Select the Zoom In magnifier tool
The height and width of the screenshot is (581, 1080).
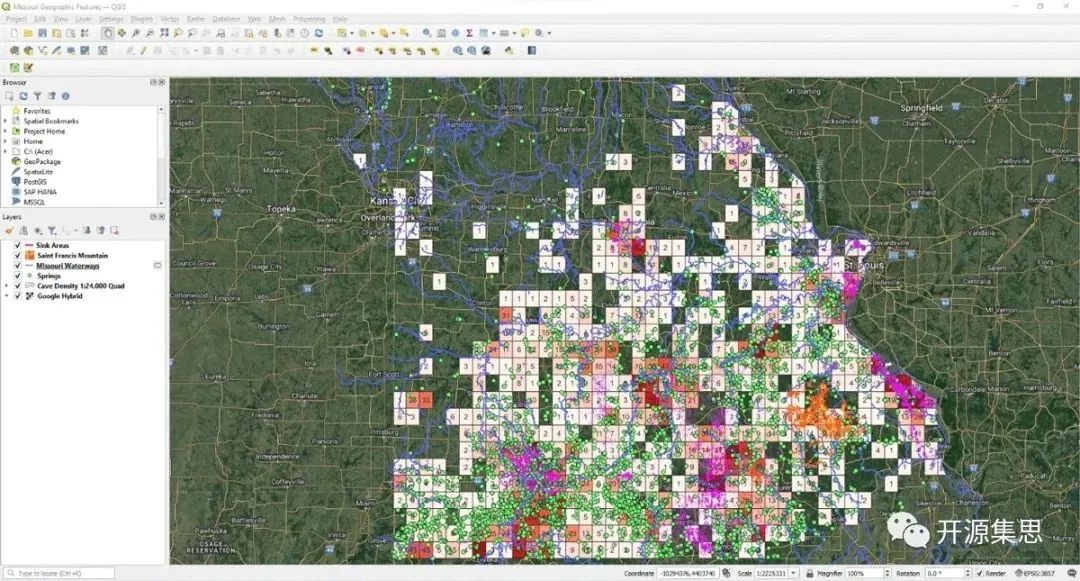click(x=136, y=33)
